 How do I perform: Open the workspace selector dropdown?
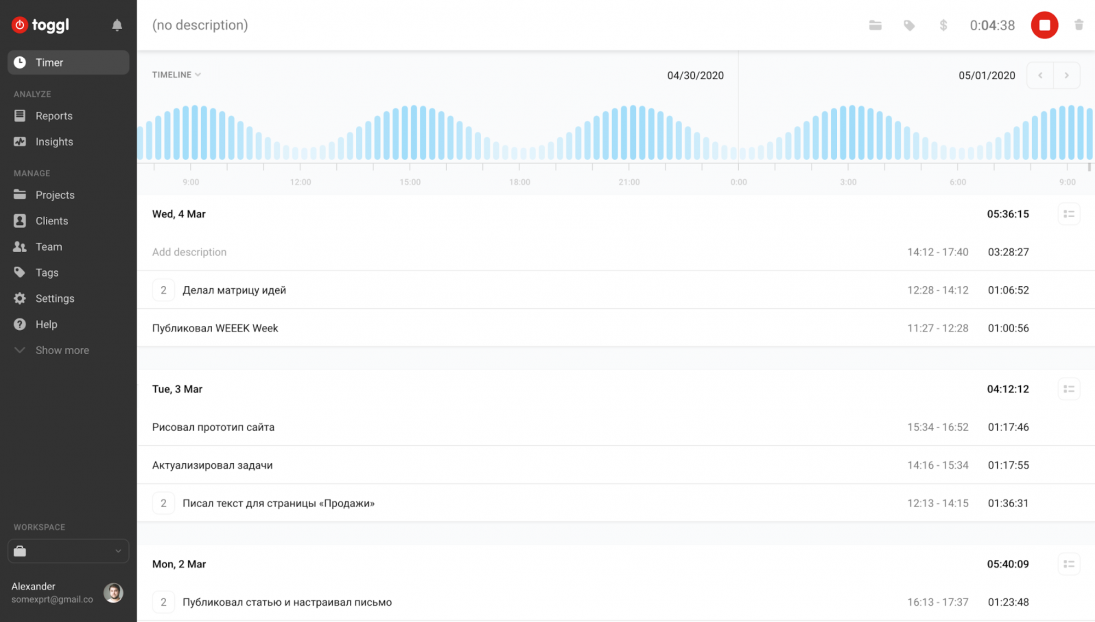(x=68, y=551)
